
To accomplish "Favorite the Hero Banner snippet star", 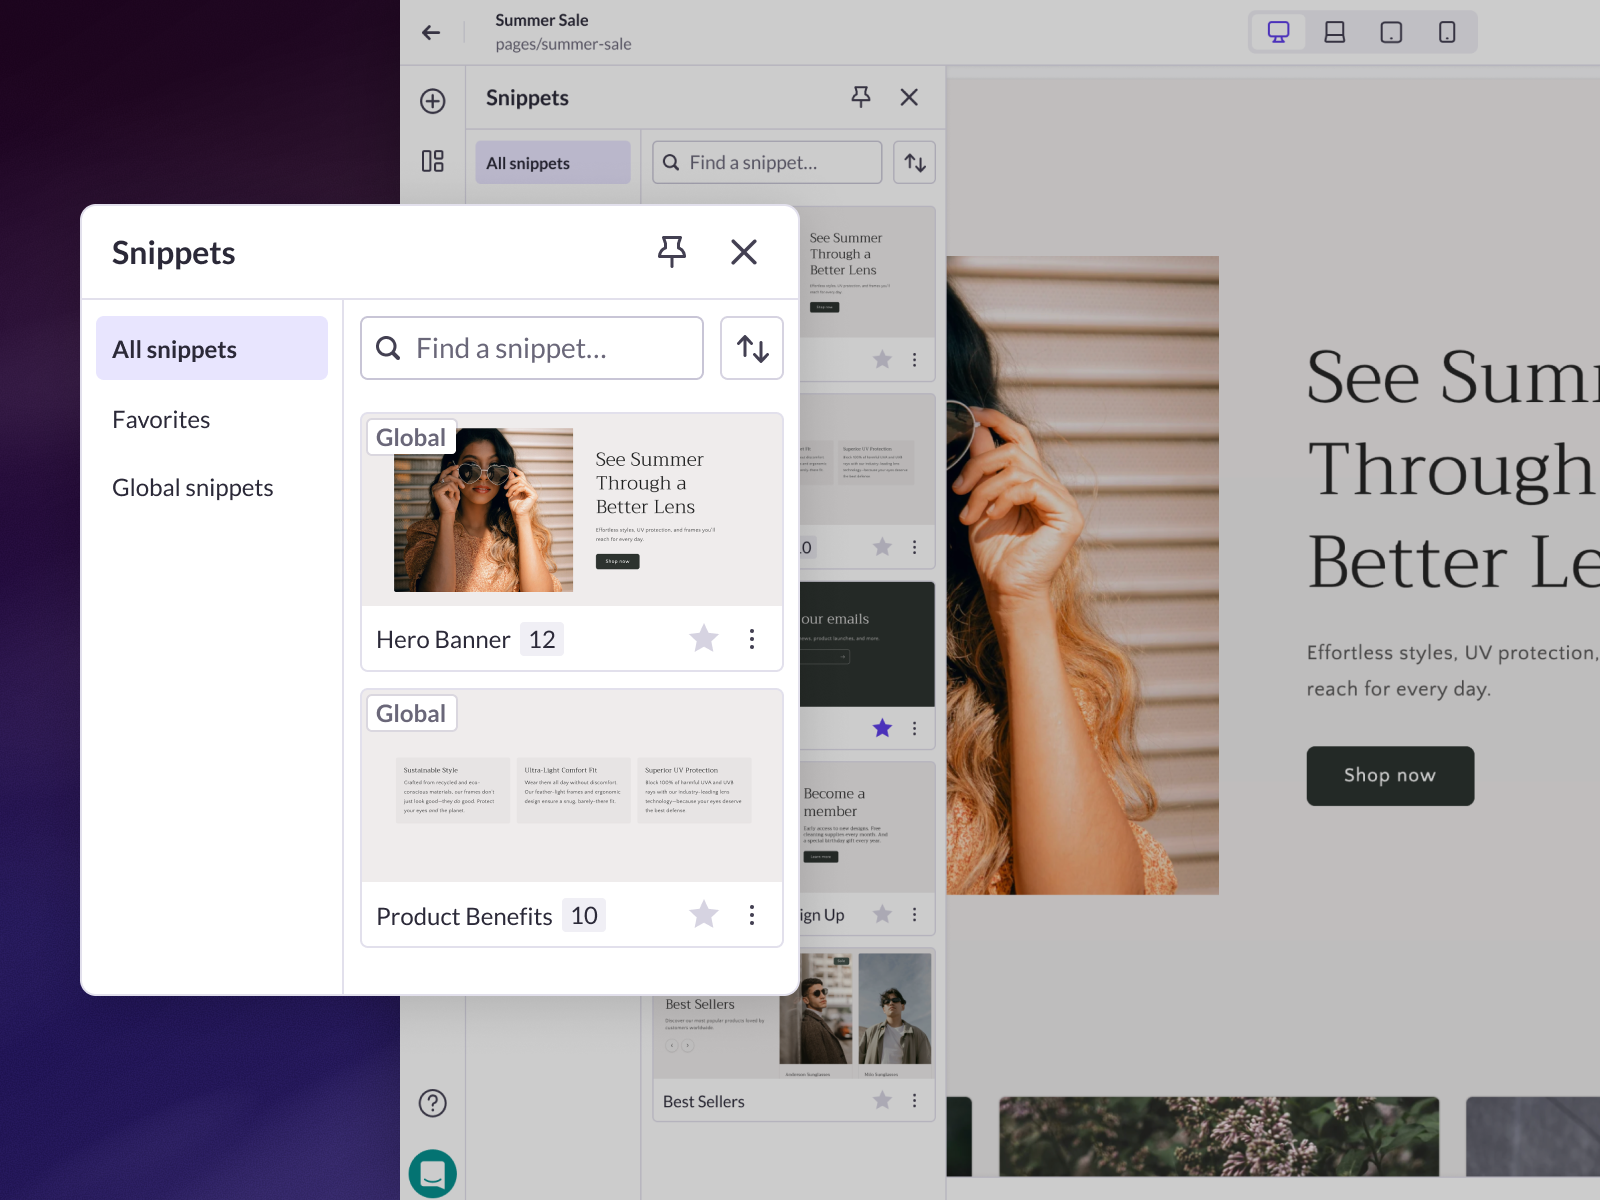I will click(704, 638).
